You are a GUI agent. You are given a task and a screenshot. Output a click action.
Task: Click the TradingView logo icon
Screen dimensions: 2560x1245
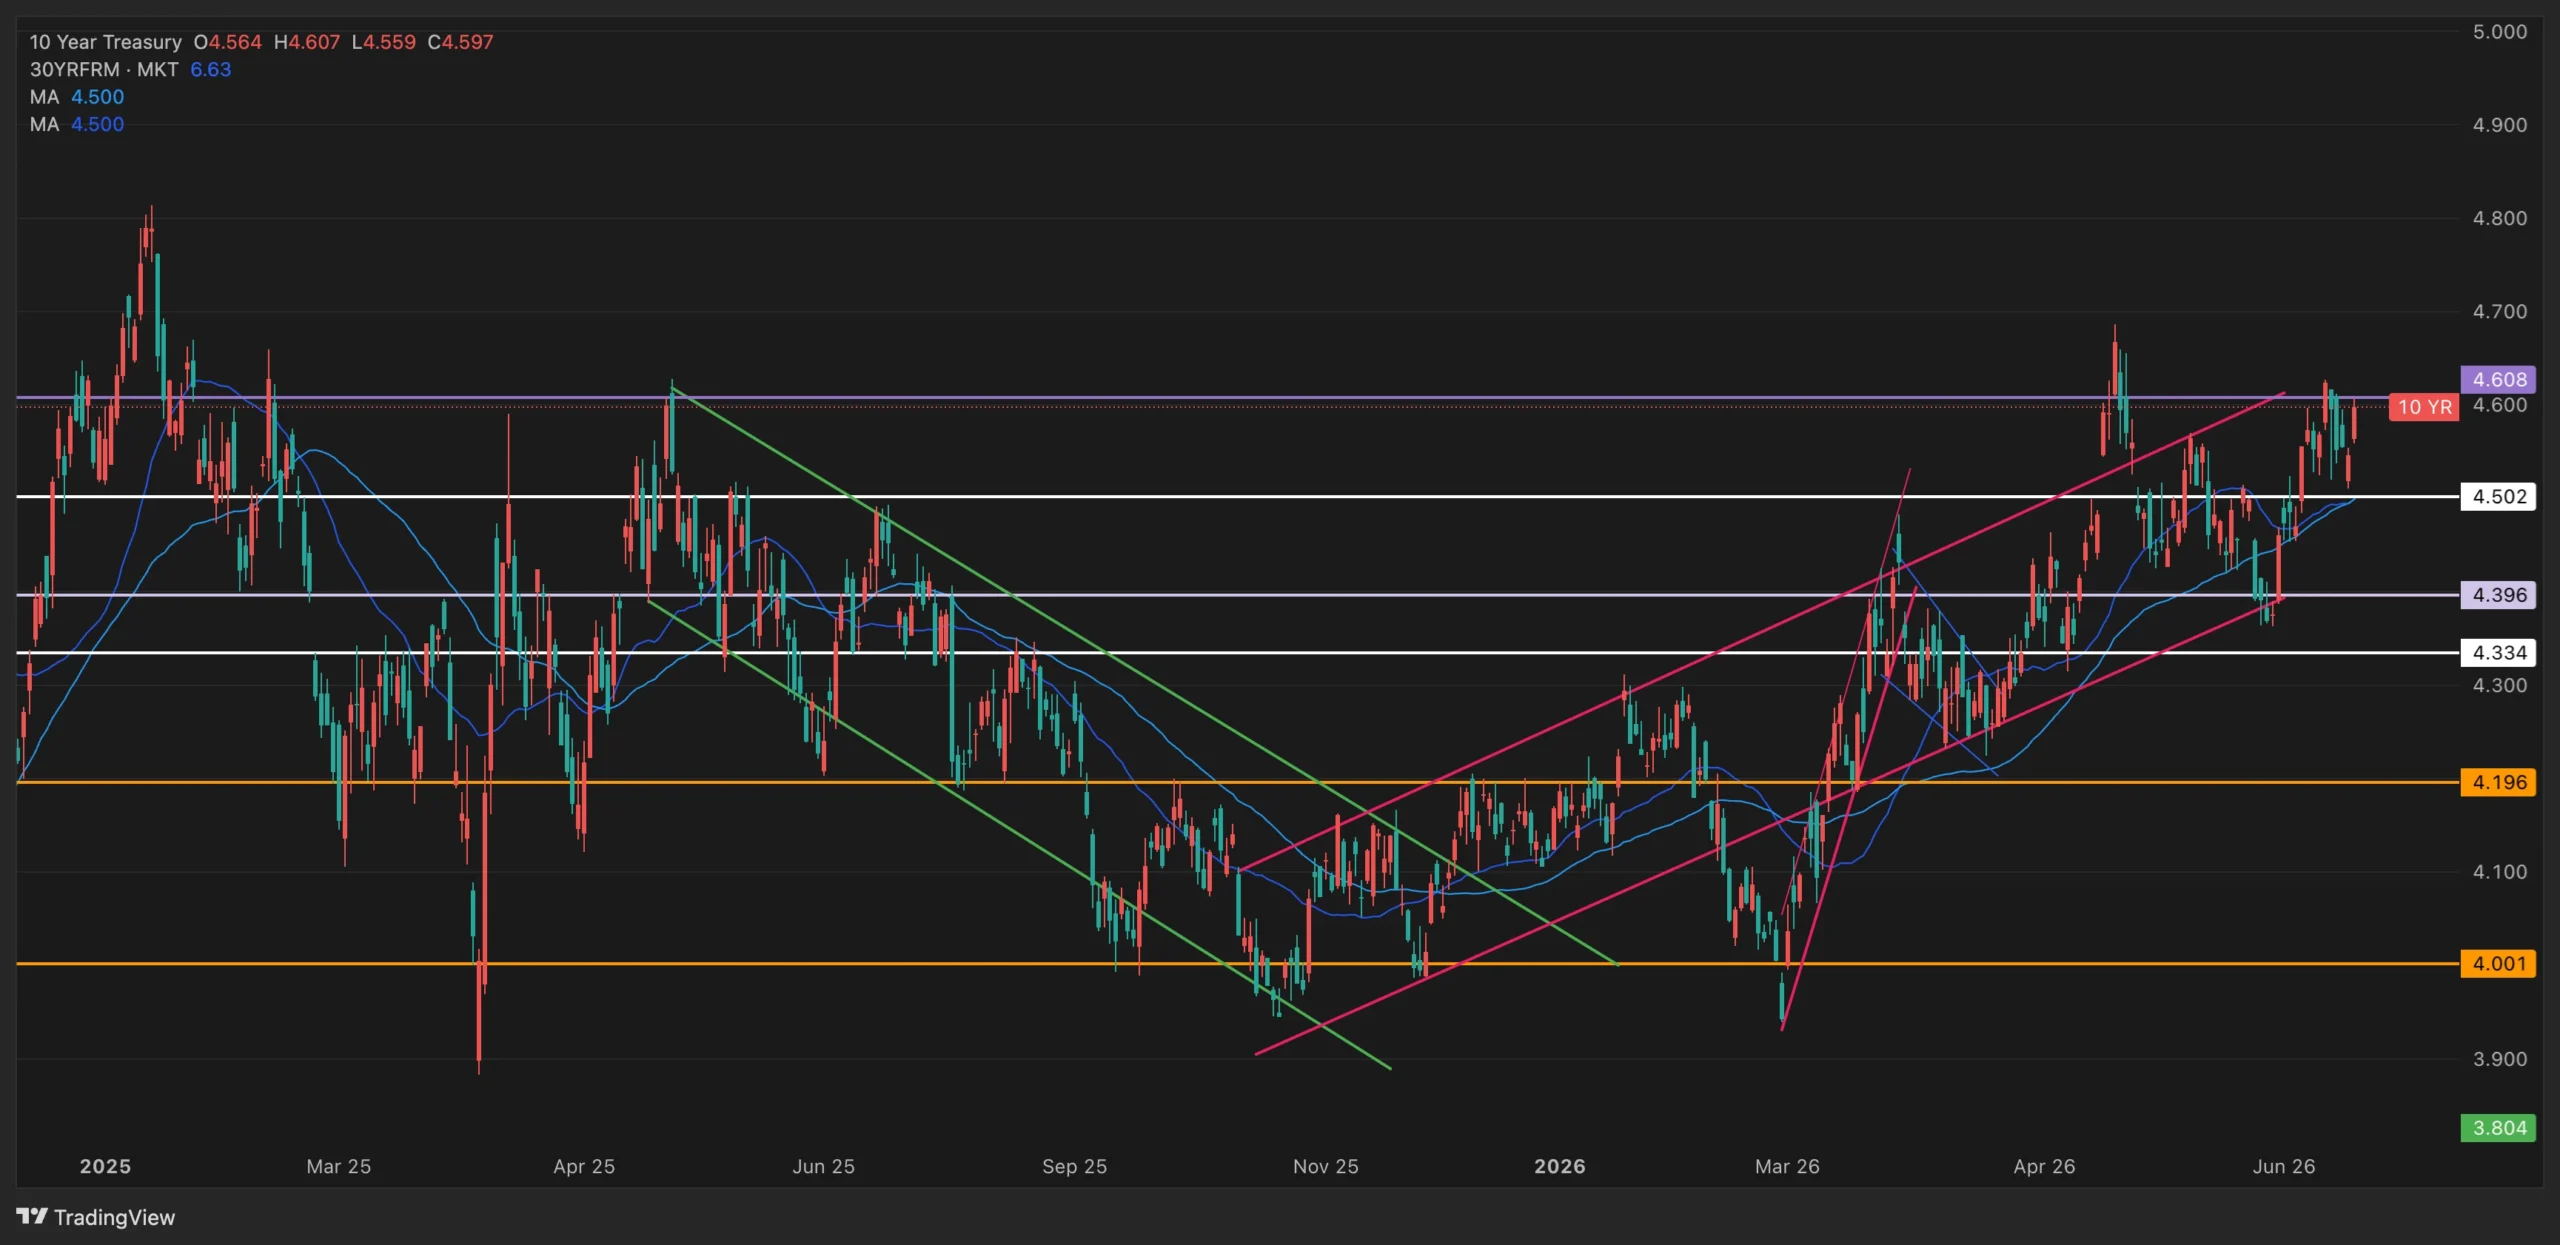point(32,1216)
